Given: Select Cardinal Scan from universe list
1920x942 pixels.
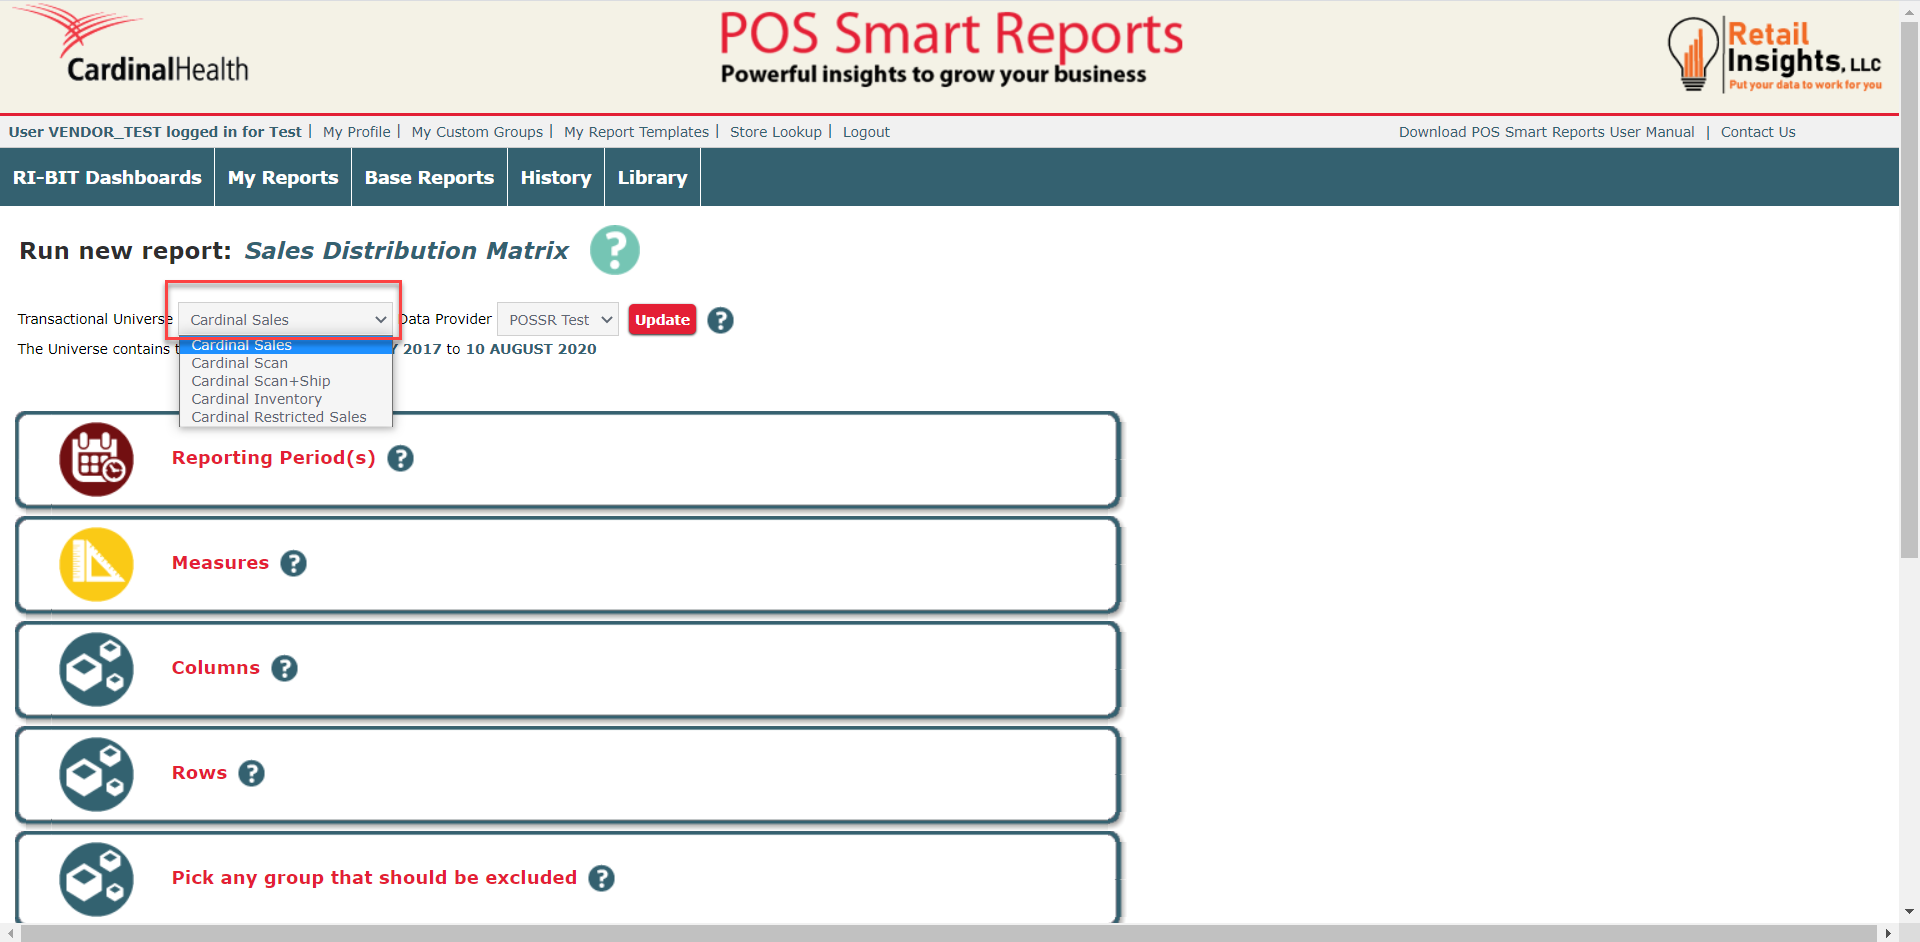Looking at the screenshot, I should [x=240, y=363].
